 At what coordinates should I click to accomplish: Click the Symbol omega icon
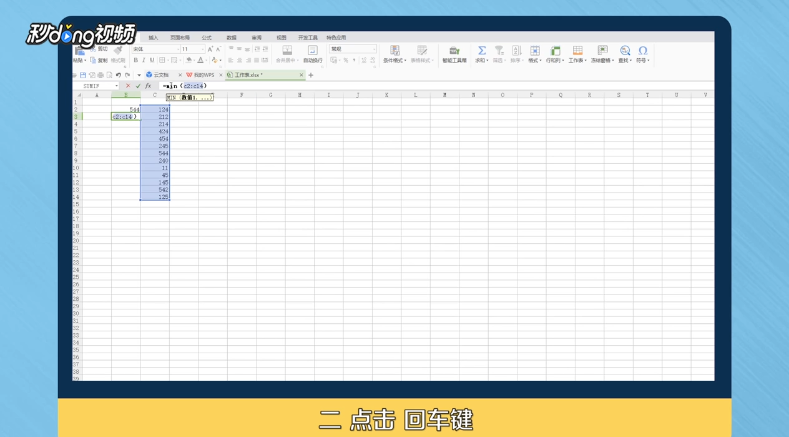pos(643,50)
